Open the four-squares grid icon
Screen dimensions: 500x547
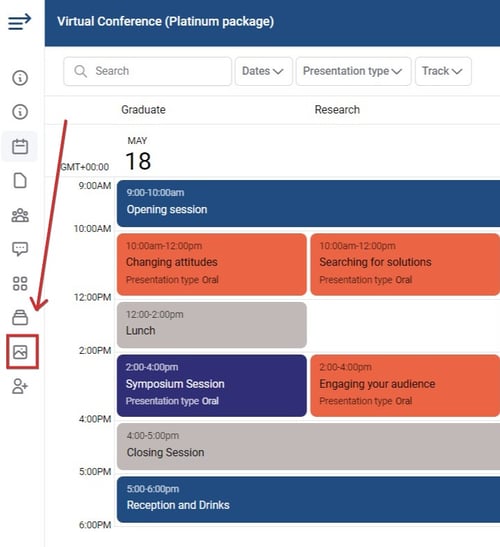(20, 284)
